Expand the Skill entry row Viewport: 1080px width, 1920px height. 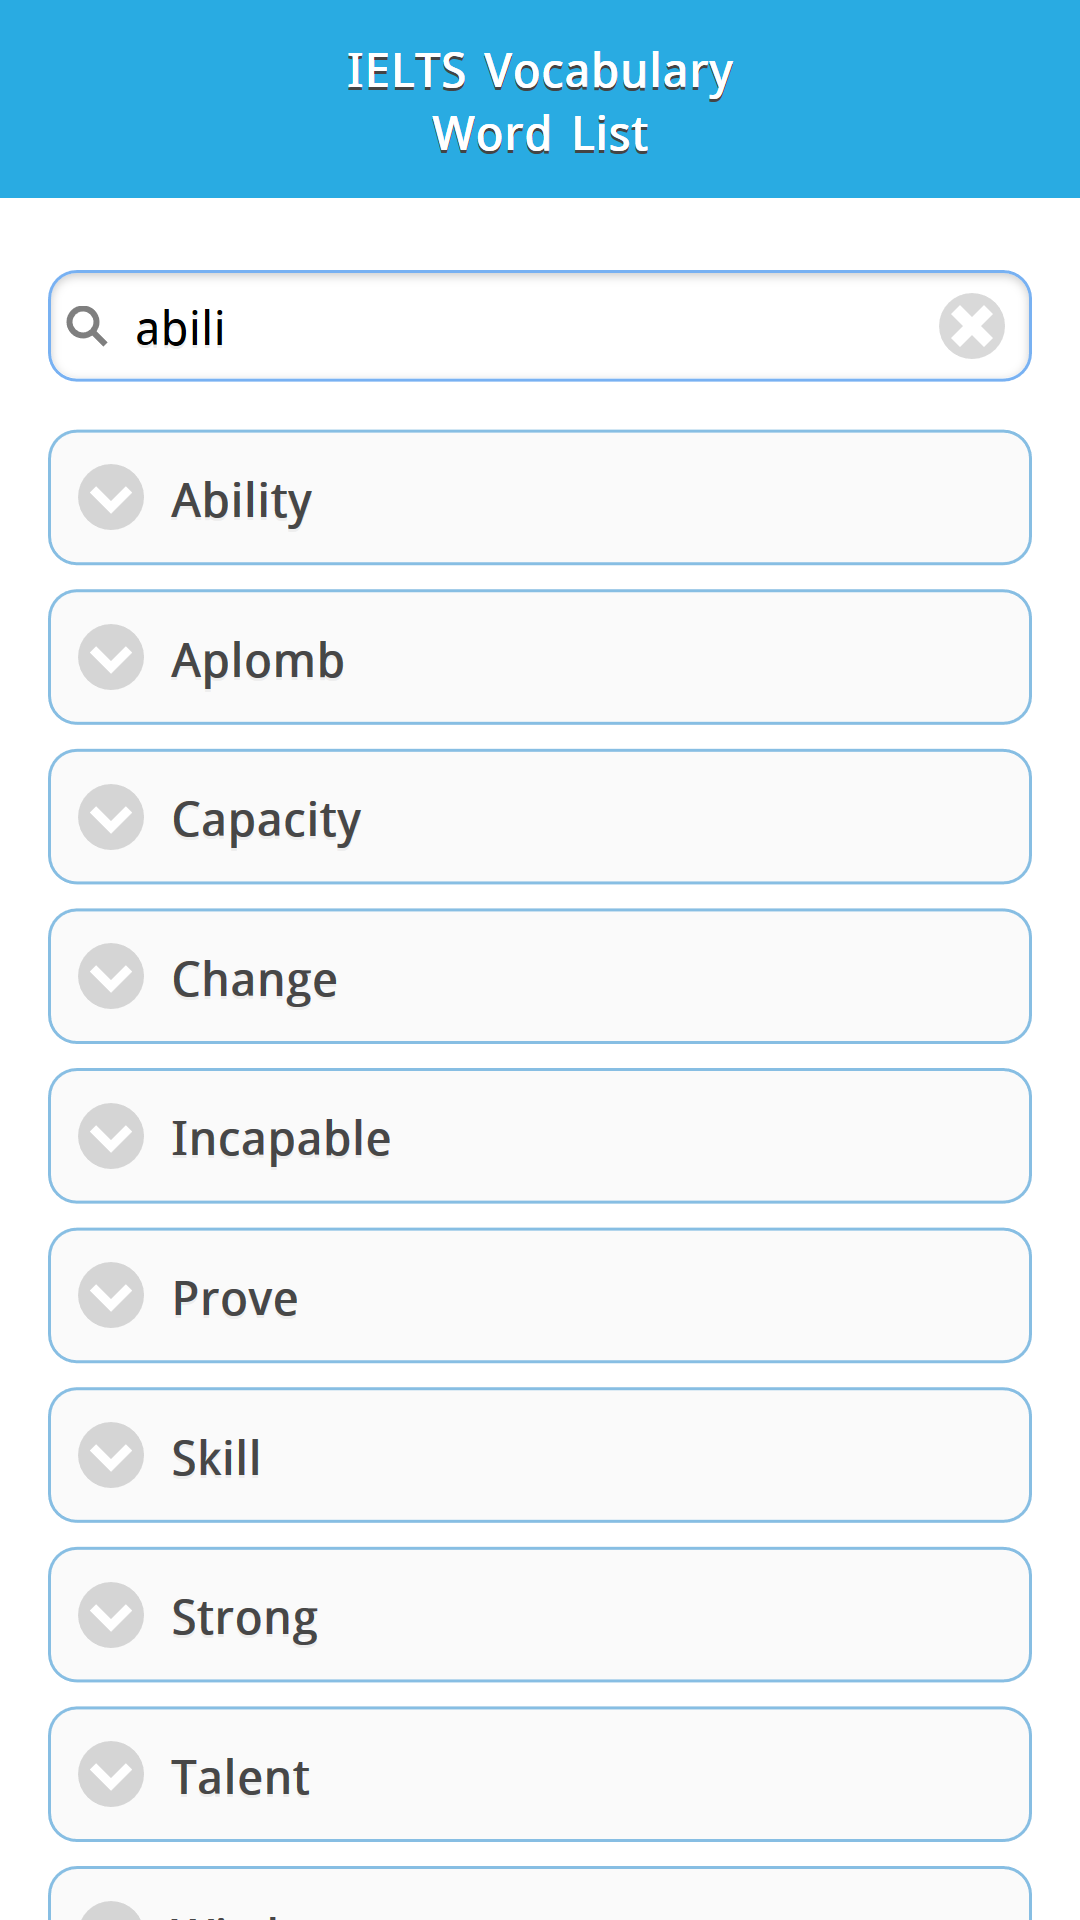[540, 1456]
